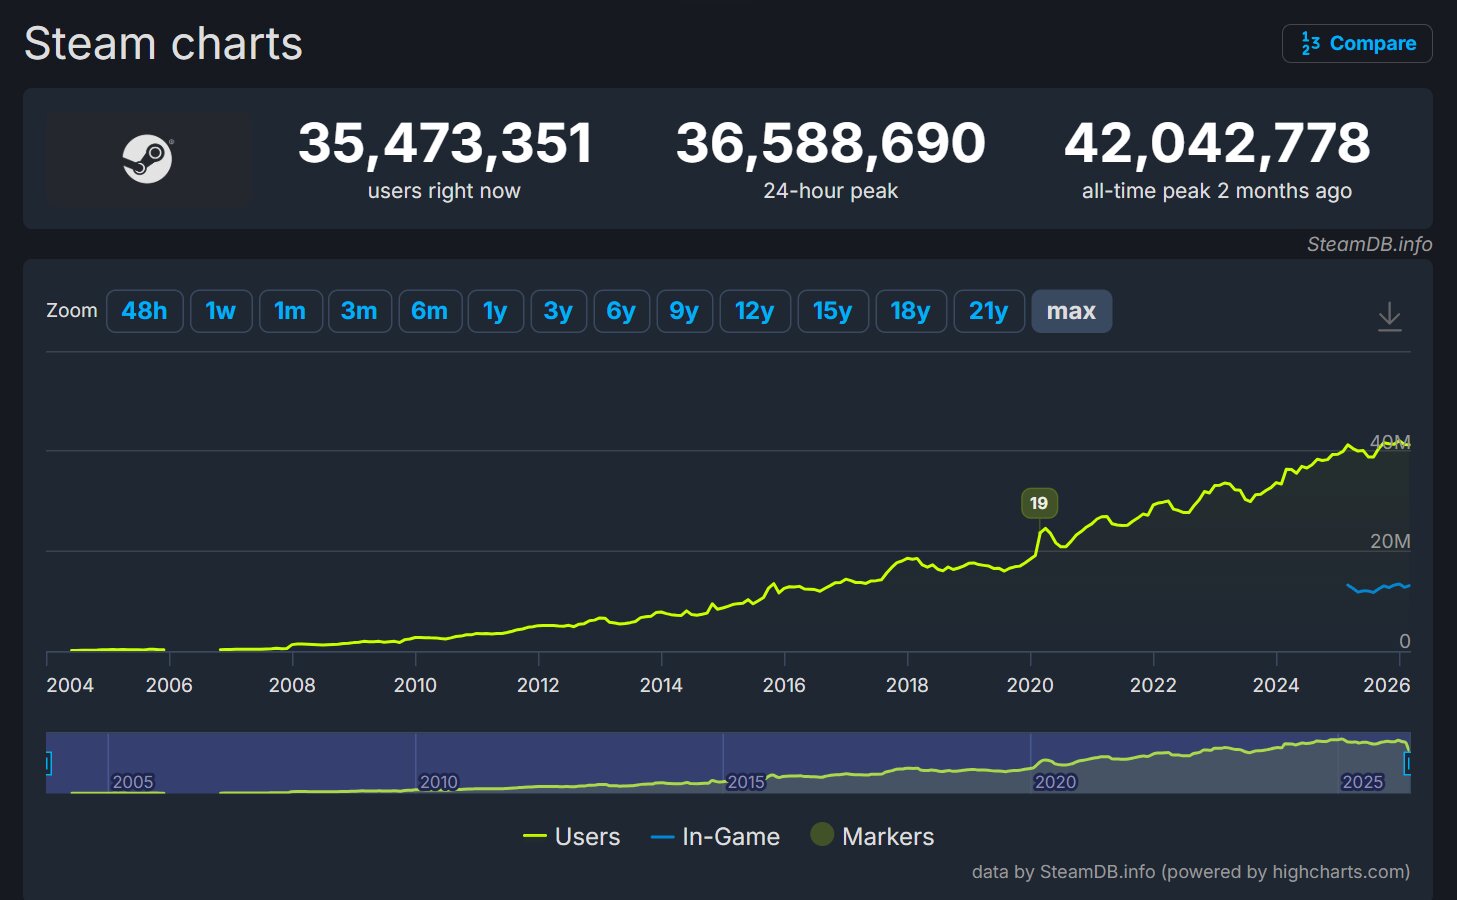Hide the In-Game series in legend
This screenshot has width=1457, height=900.
click(715, 837)
